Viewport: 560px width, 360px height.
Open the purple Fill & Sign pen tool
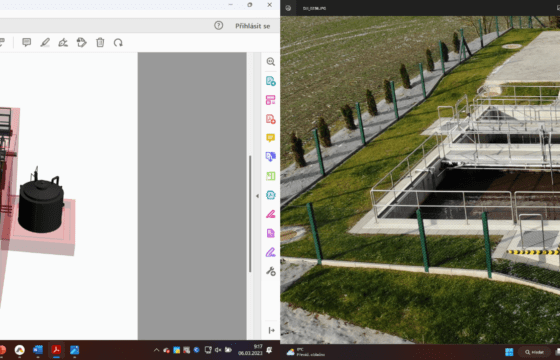[x=271, y=252]
